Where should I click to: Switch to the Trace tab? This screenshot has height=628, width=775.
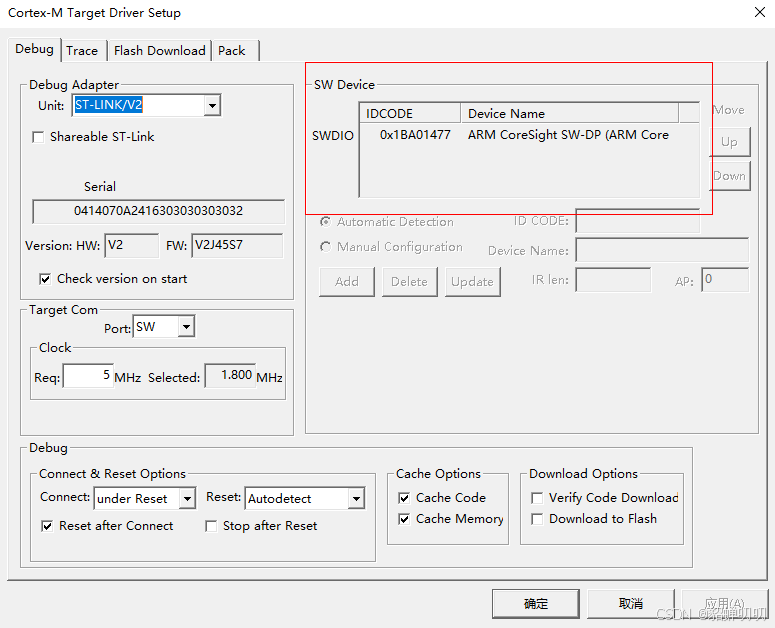(82, 51)
